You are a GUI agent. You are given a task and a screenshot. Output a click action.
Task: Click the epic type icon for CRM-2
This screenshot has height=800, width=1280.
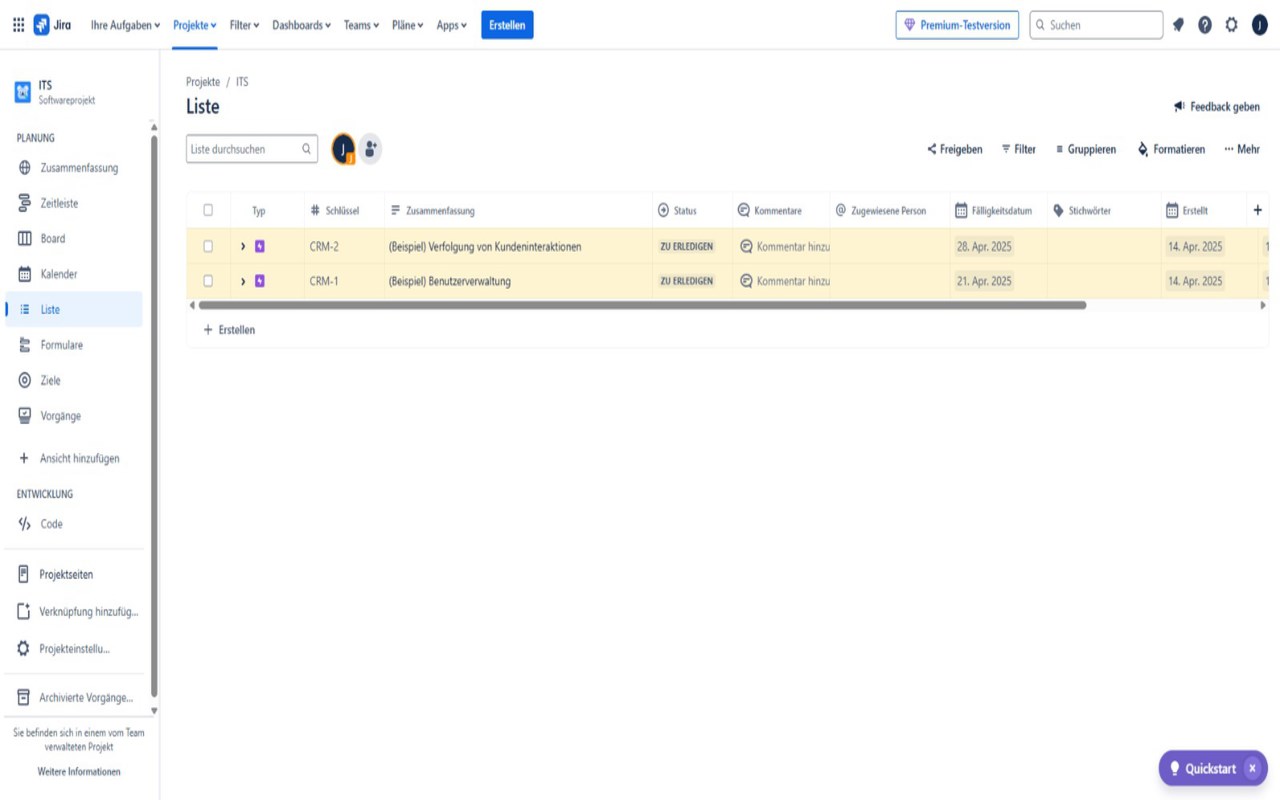[x=260, y=246]
